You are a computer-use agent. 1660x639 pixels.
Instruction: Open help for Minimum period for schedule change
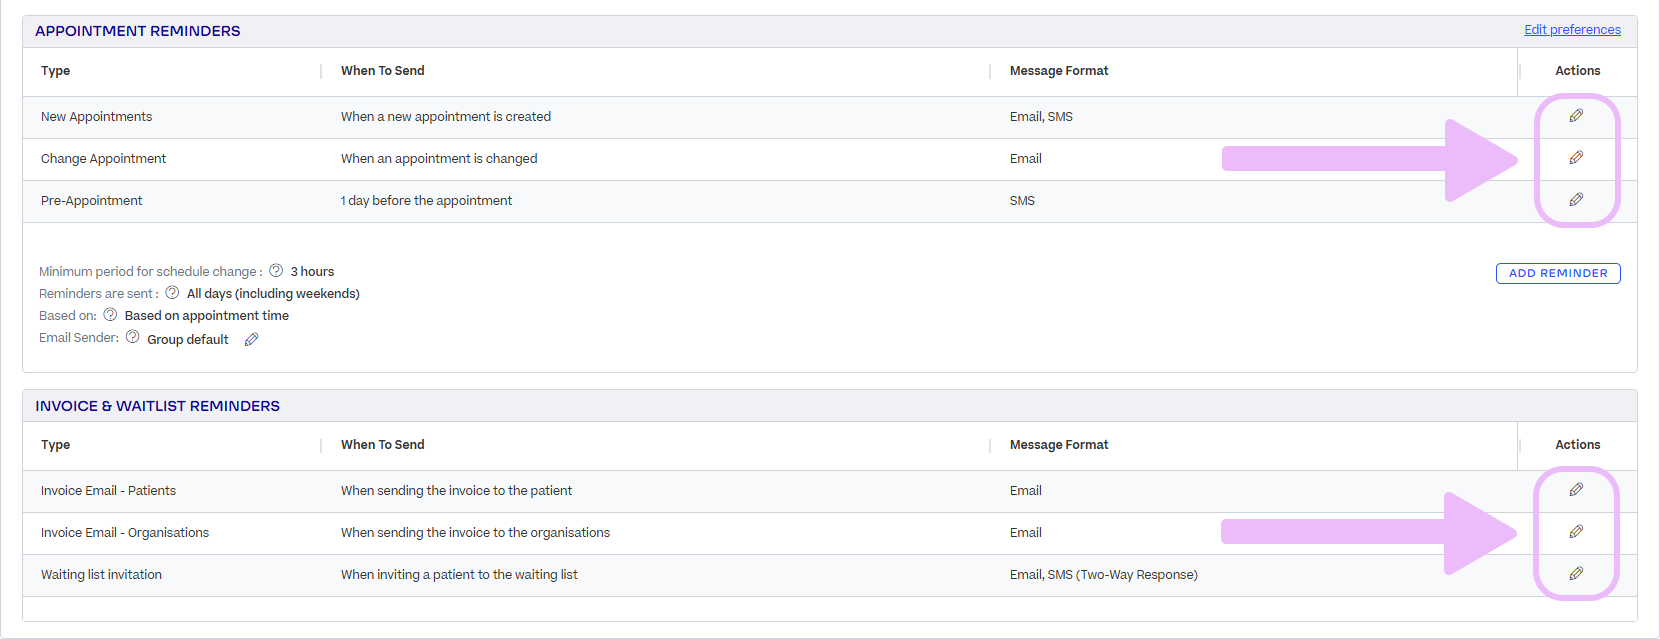(x=276, y=271)
